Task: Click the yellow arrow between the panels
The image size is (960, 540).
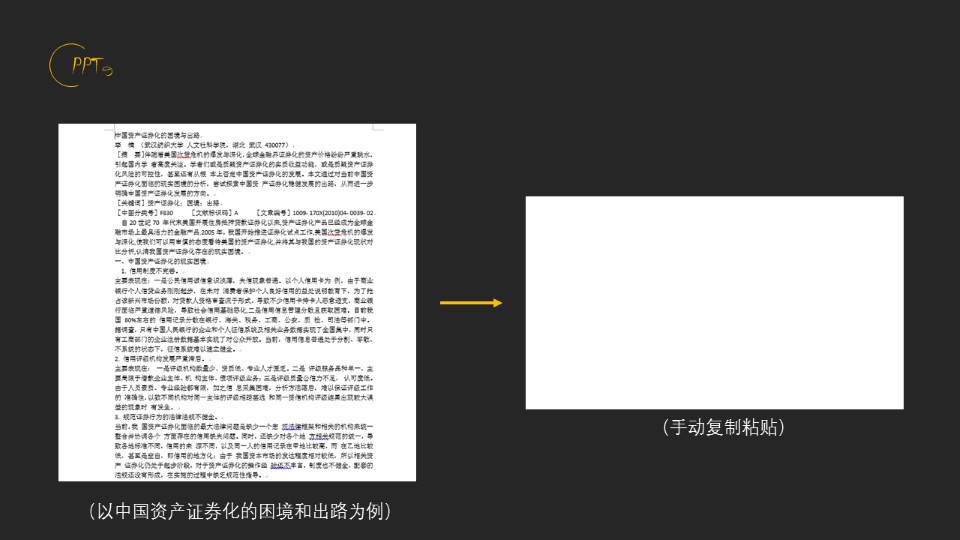Action: 470,302
